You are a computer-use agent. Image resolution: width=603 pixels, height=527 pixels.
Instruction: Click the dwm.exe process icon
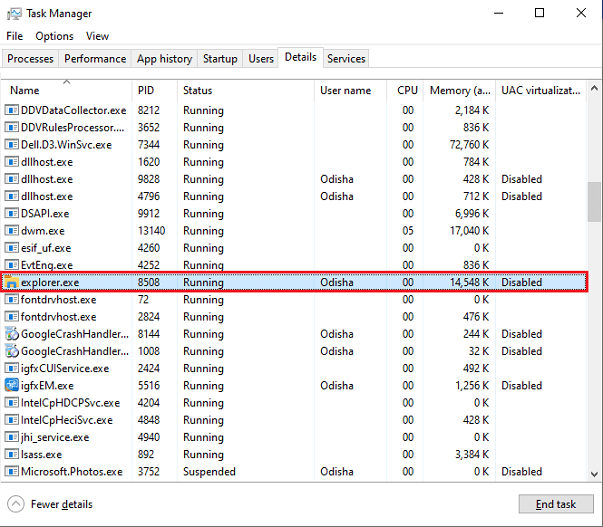pos(11,231)
